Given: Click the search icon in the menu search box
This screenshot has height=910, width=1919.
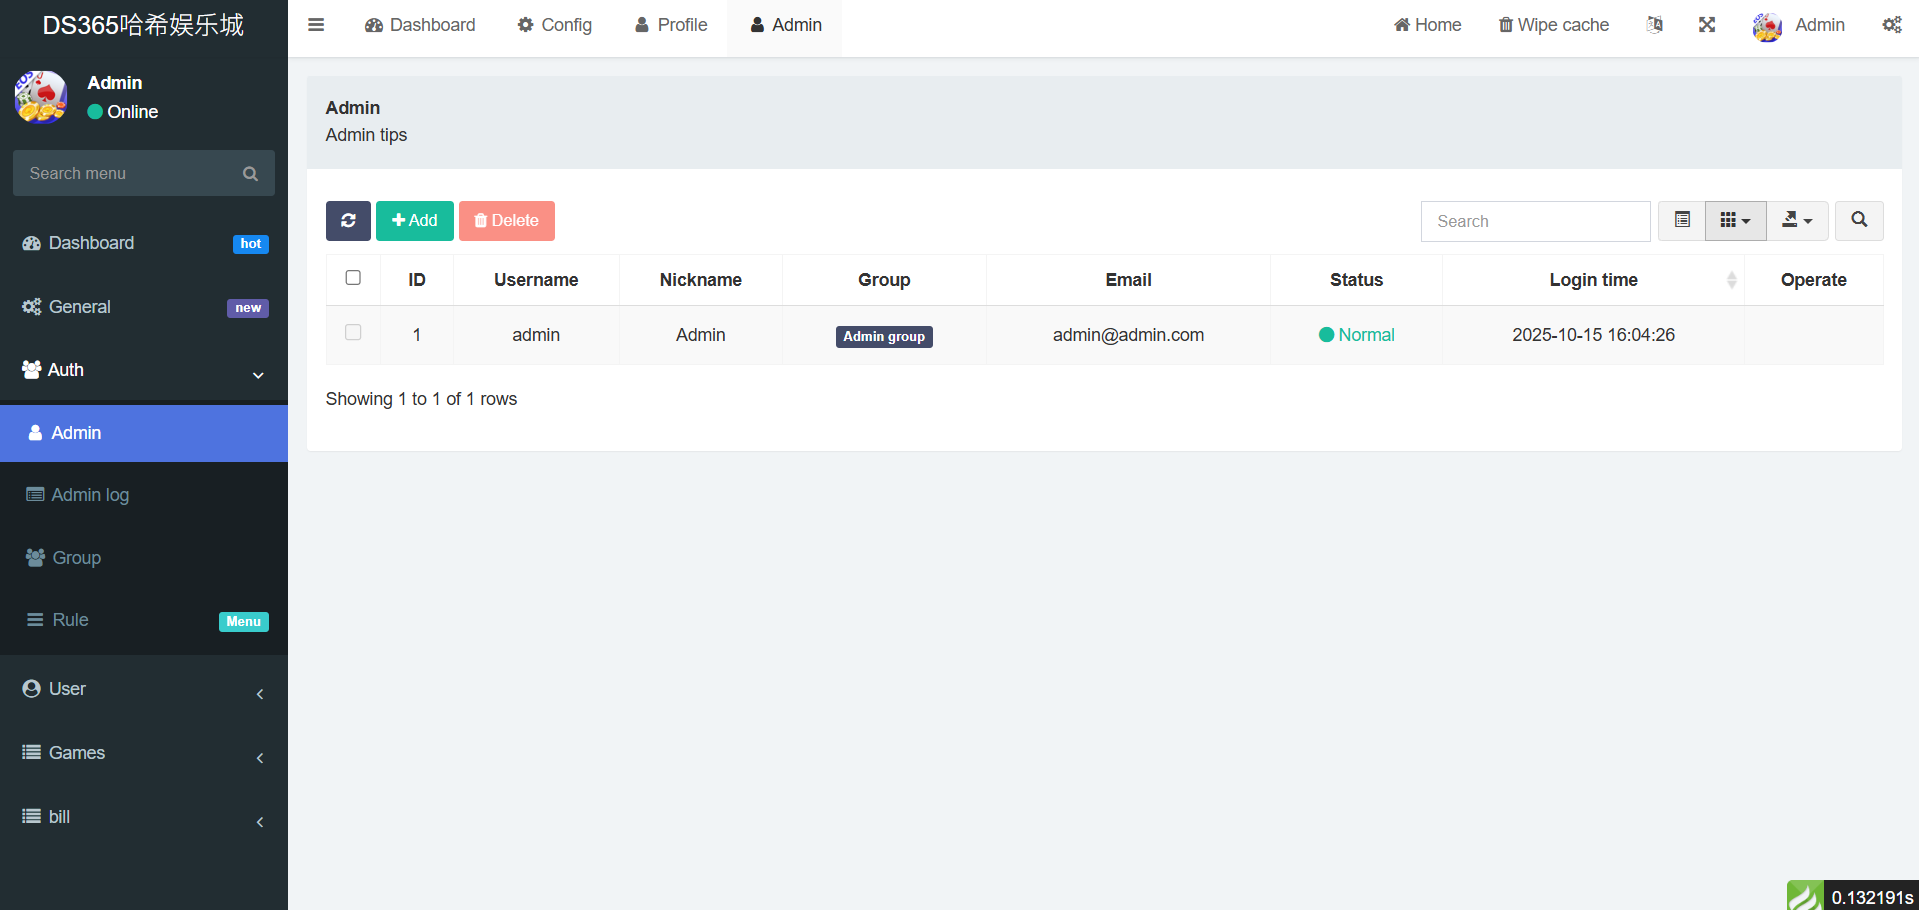Looking at the screenshot, I should coord(250,174).
